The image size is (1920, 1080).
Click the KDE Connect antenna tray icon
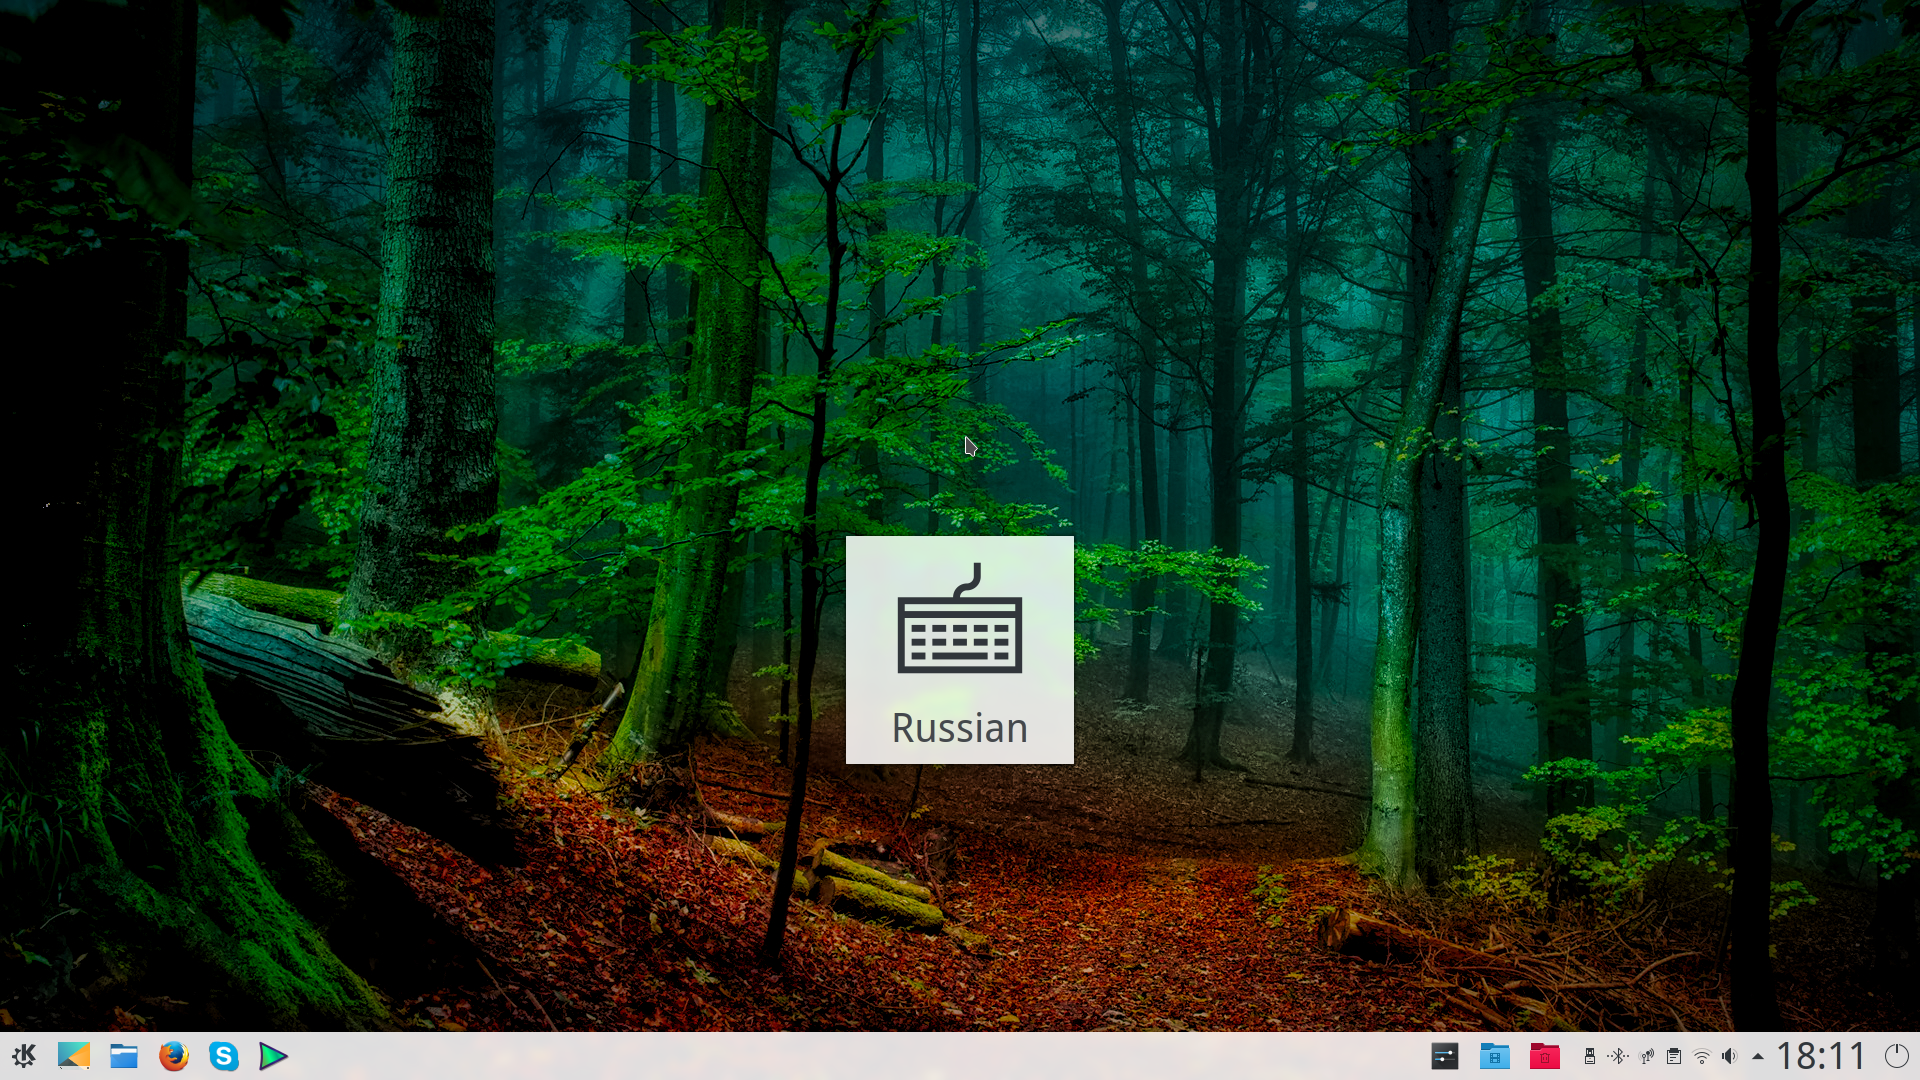coord(1646,1056)
